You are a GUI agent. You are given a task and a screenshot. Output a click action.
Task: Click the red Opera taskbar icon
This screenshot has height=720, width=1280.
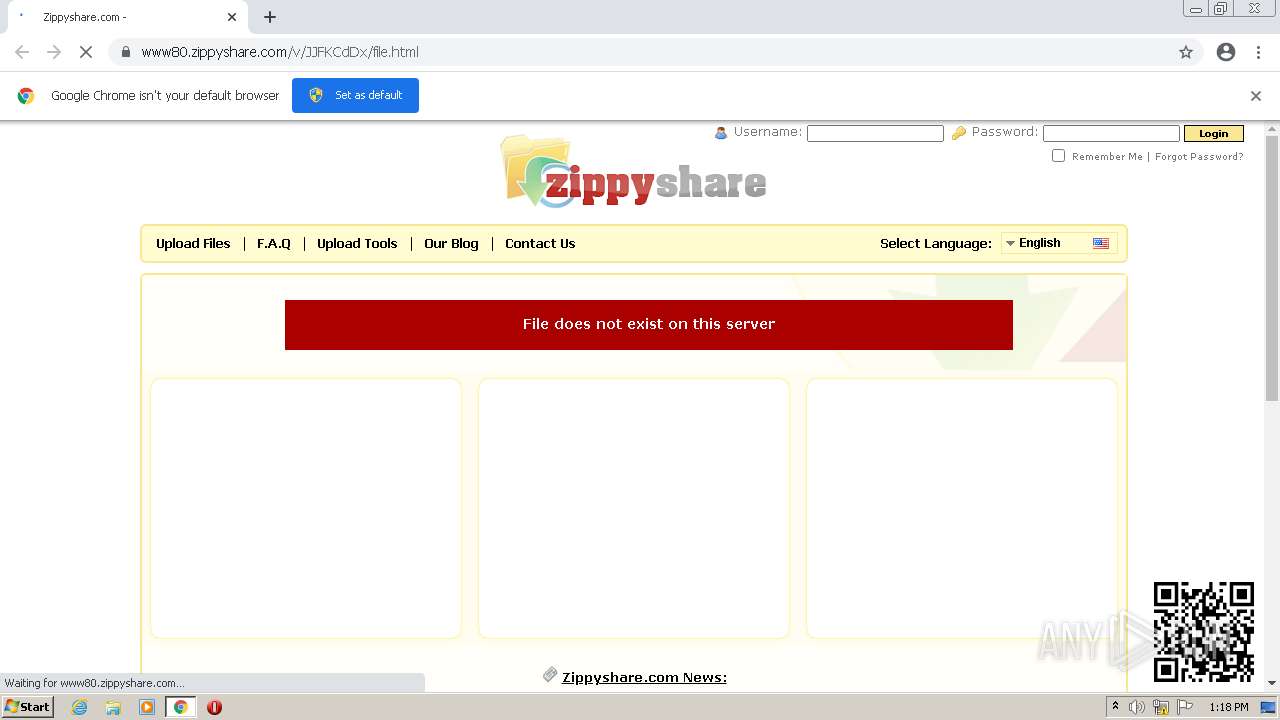pyautogui.click(x=214, y=707)
